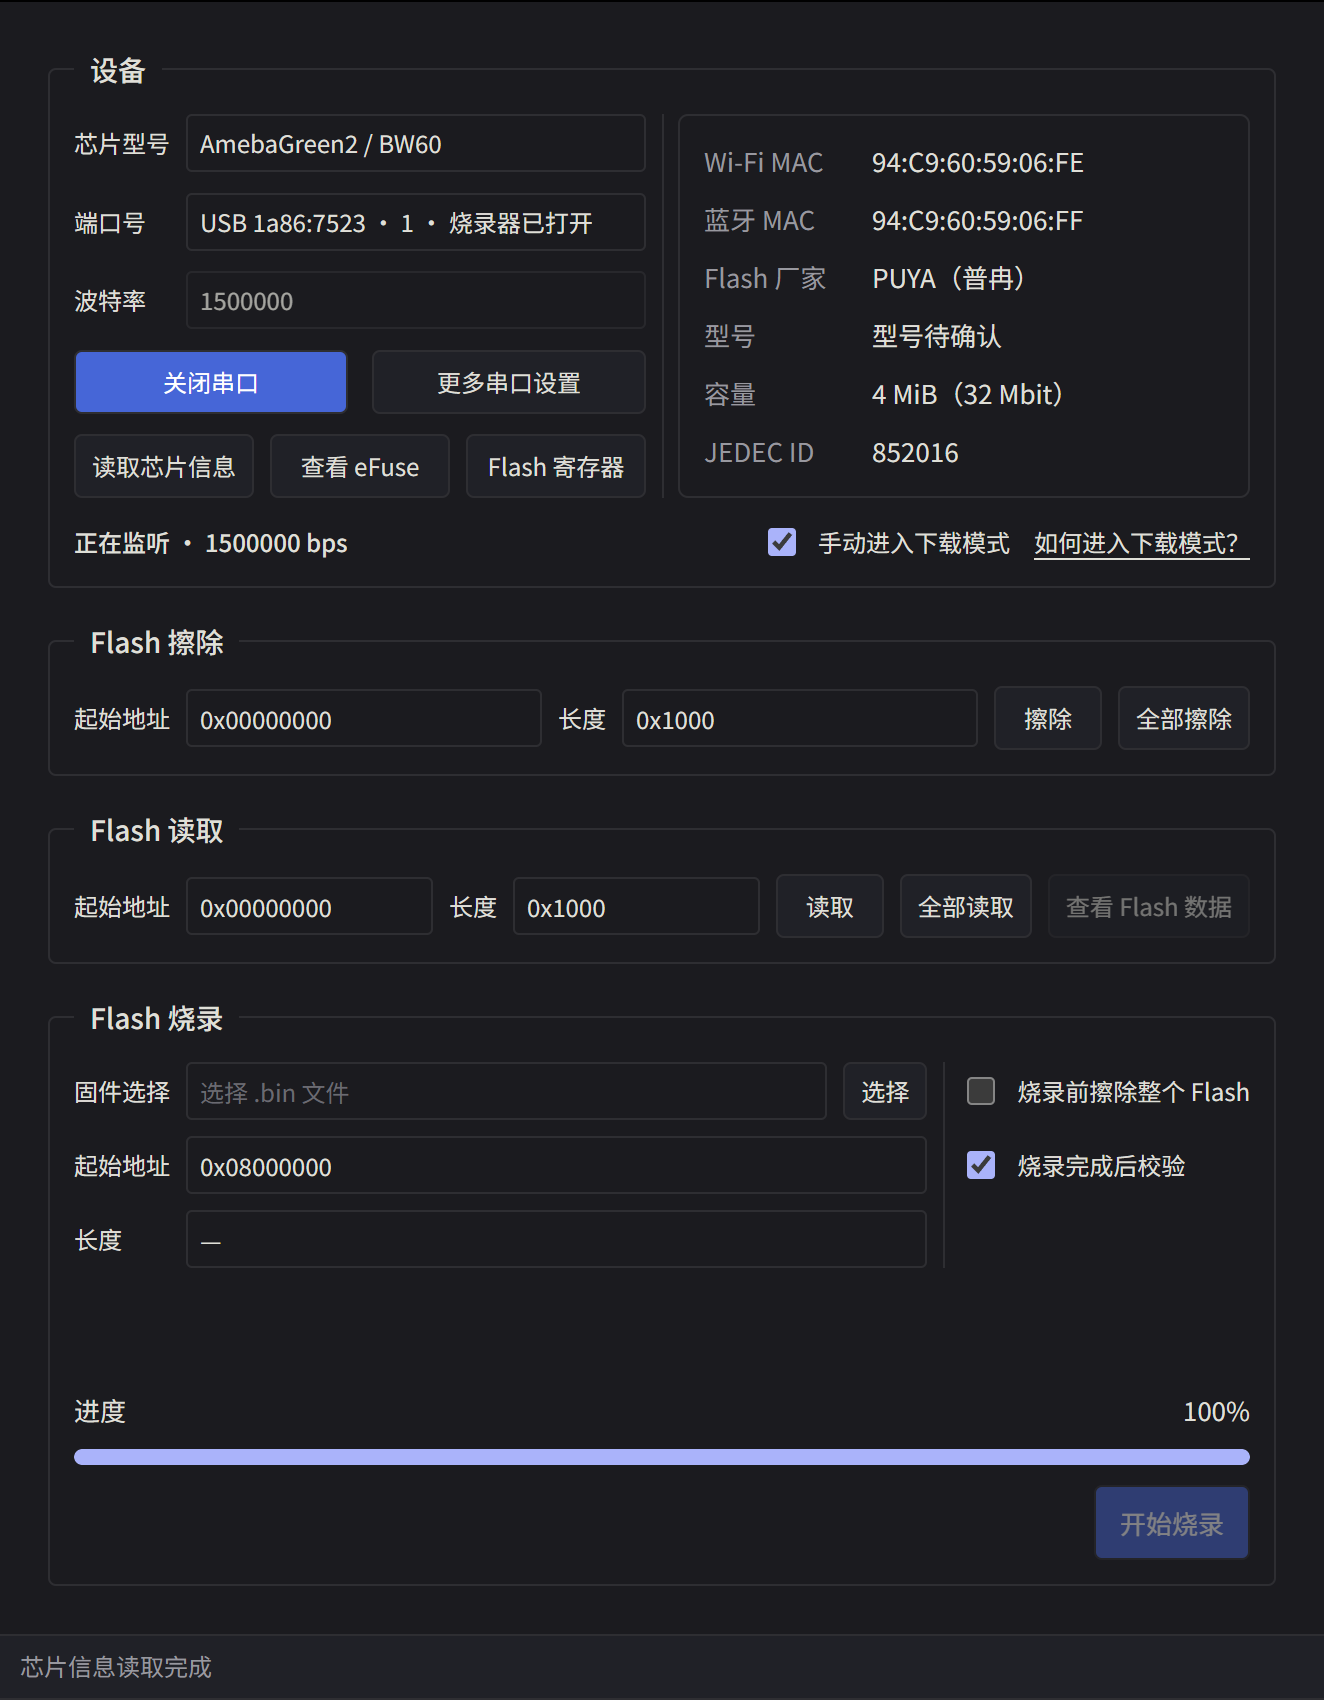Click the 读取 button
1324x1700 pixels.
(x=830, y=906)
